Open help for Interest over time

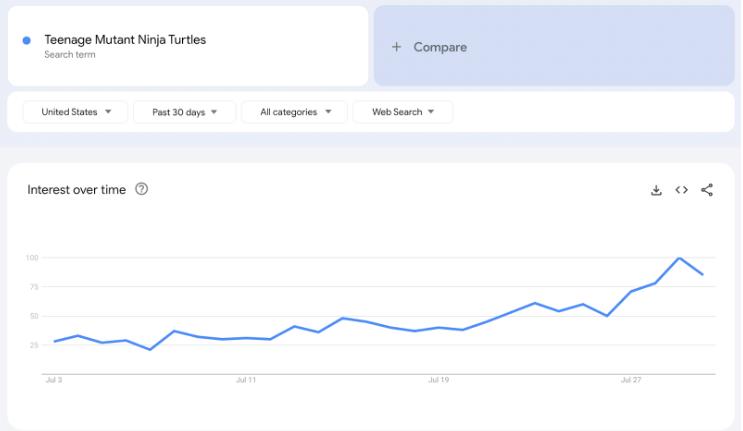(x=141, y=189)
